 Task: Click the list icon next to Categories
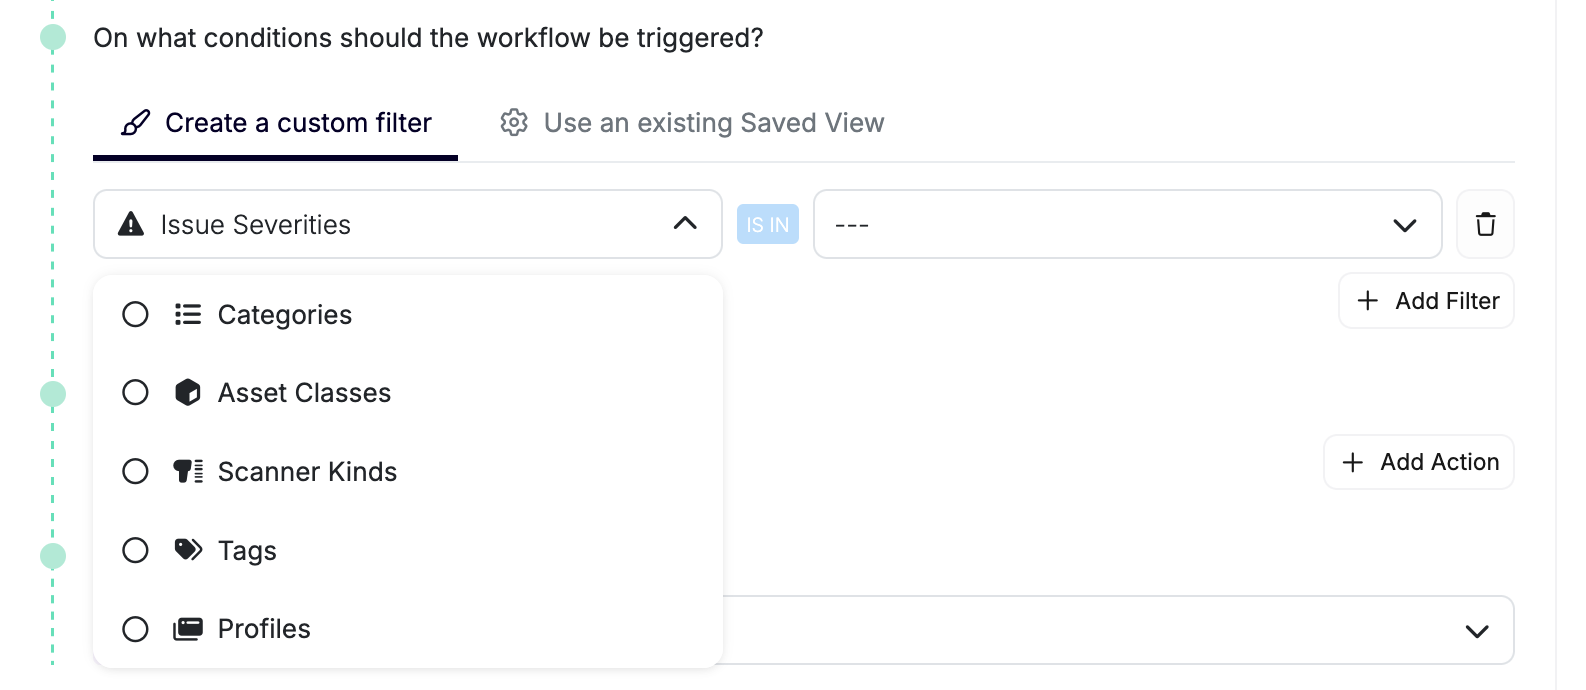(187, 314)
